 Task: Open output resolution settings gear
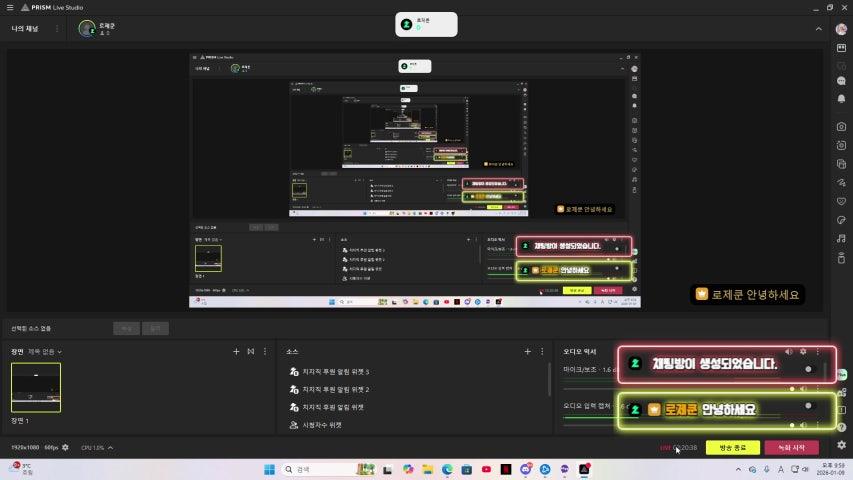(x=65, y=447)
